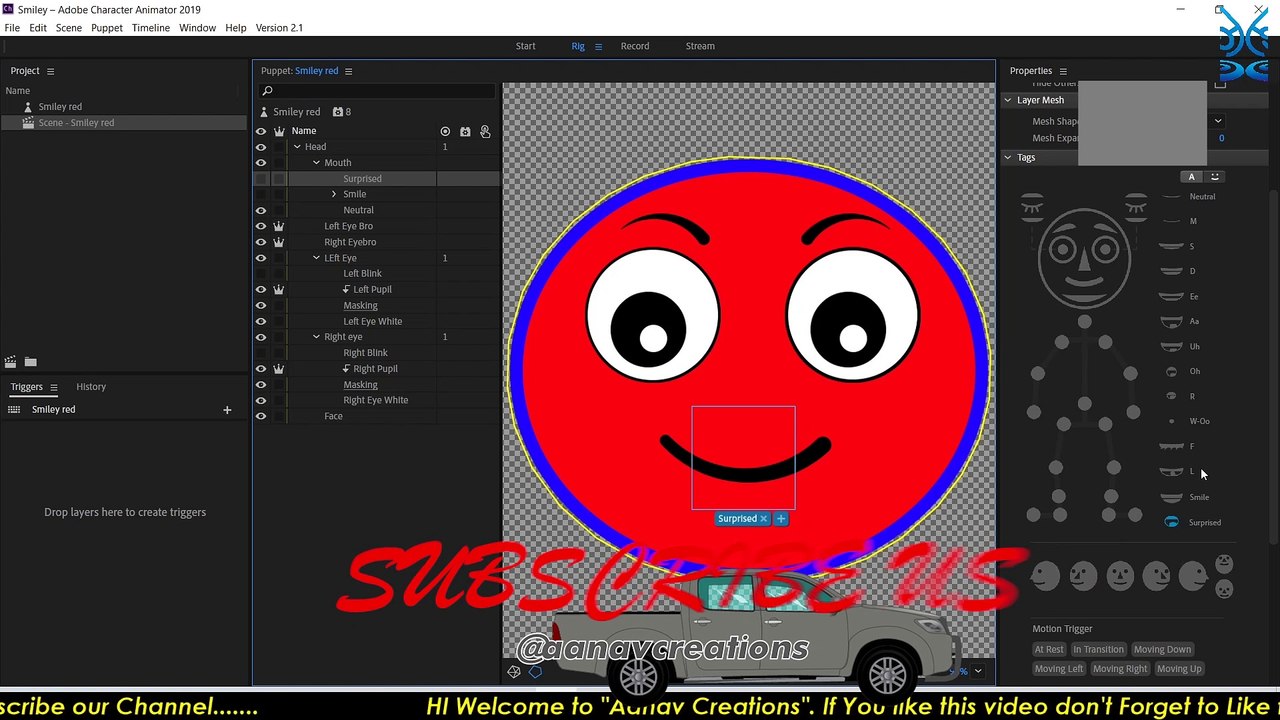Click the crown icon on Right Pupil
The width and height of the screenshot is (1280, 720).
pyautogui.click(x=279, y=369)
